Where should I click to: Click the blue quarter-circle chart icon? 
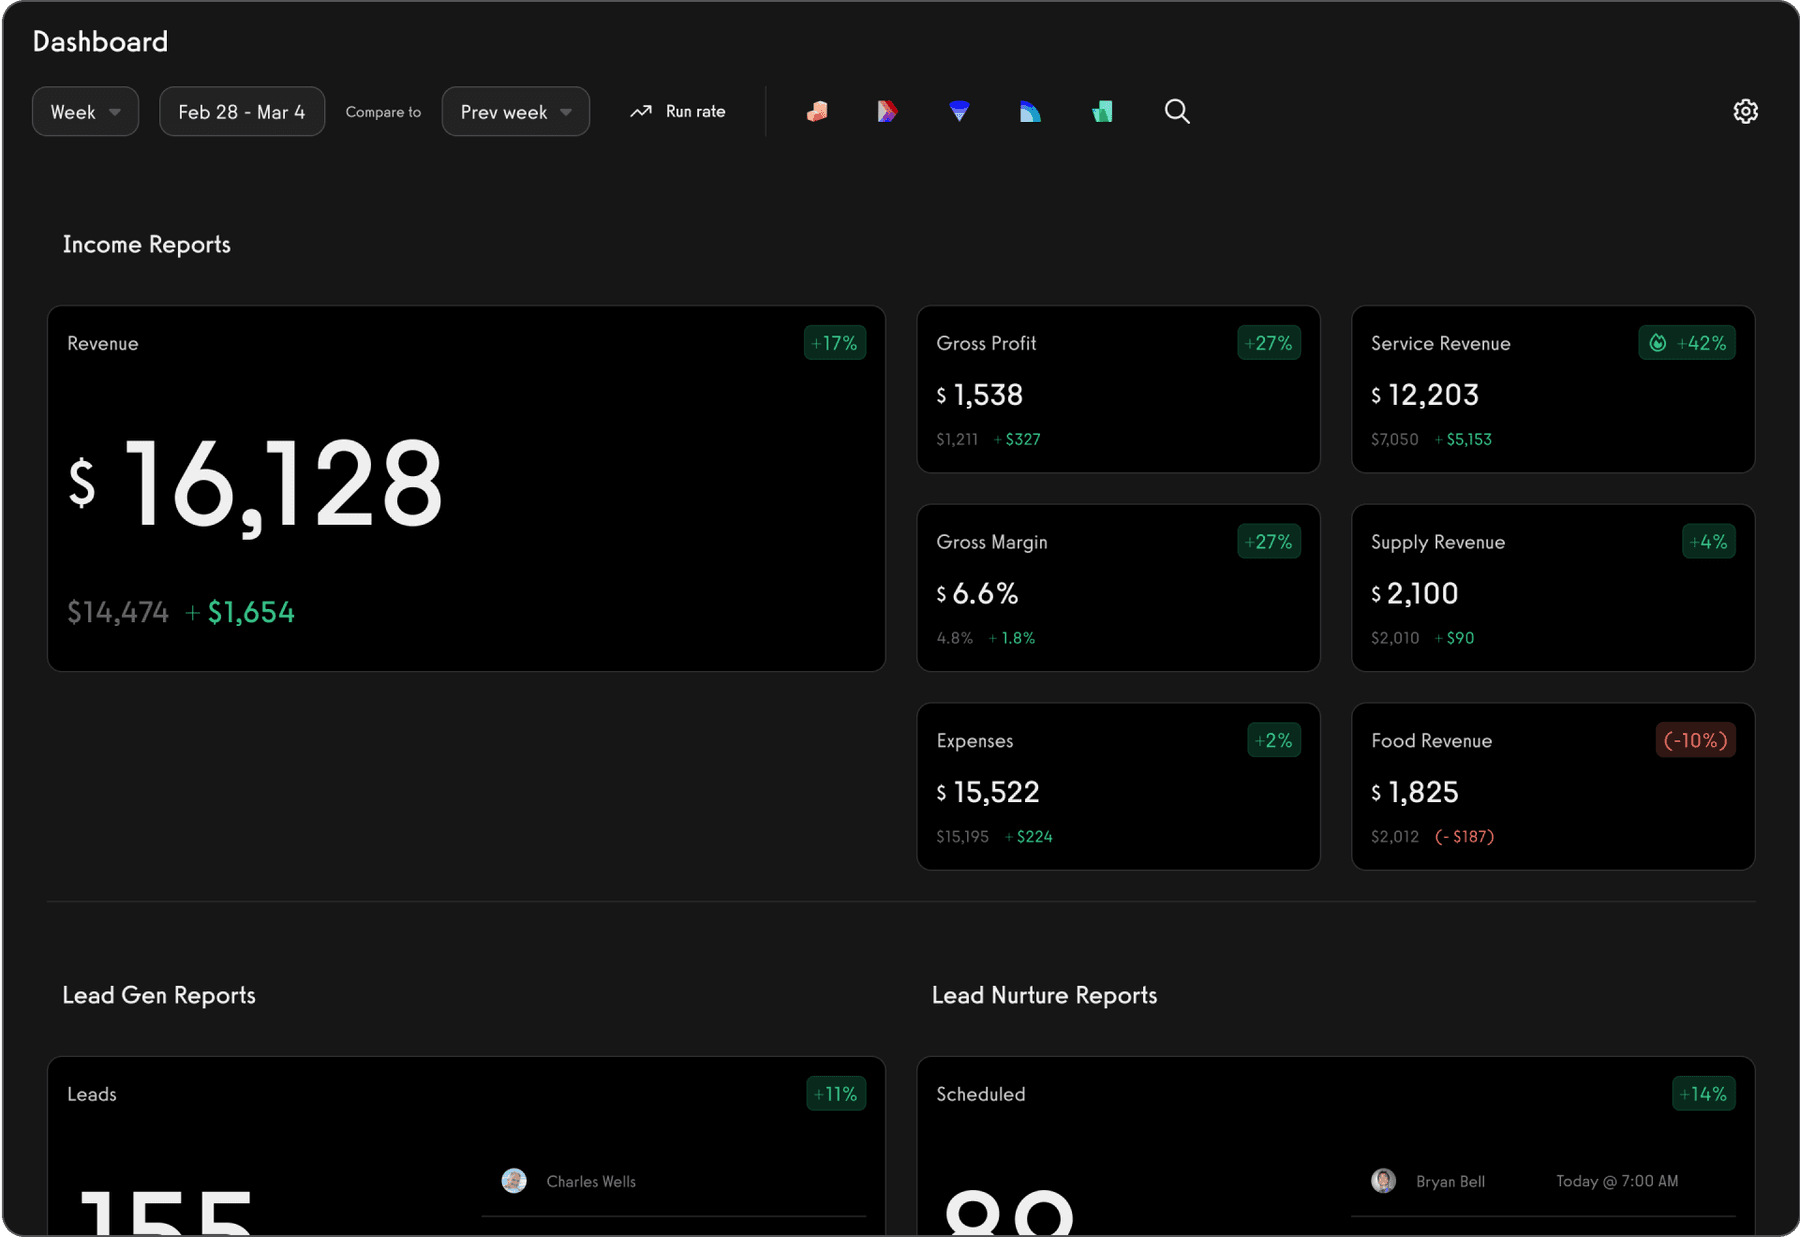pyautogui.click(x=1030, y=111)
